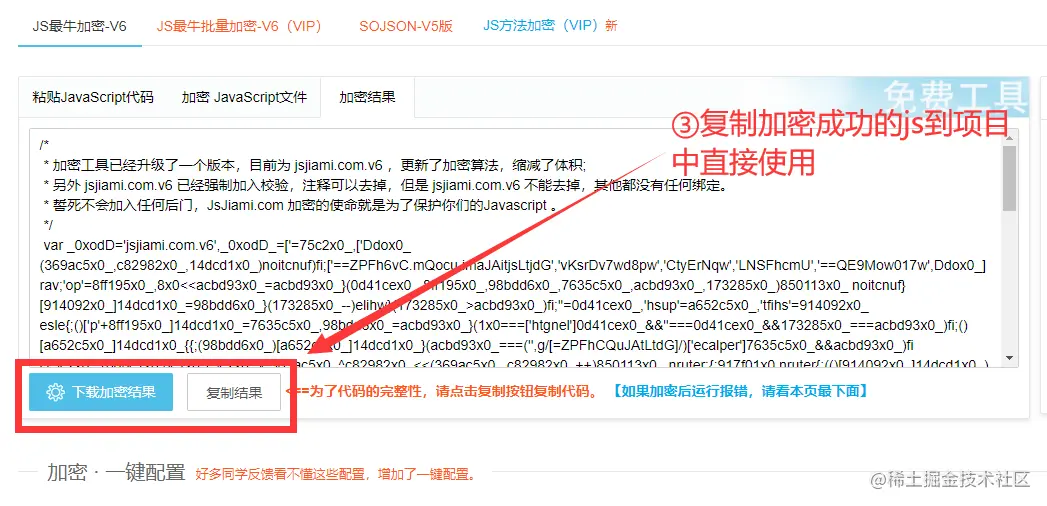Screen dimensions: 1047x506
Task: Open the SOJSON-V5版 tab
Action: coord(406,26)
